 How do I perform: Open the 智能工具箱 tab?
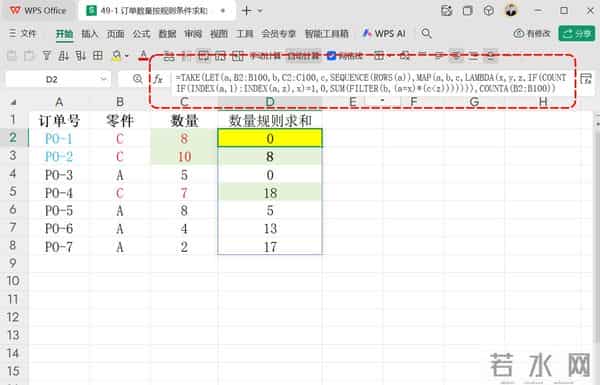coord(326,34)
